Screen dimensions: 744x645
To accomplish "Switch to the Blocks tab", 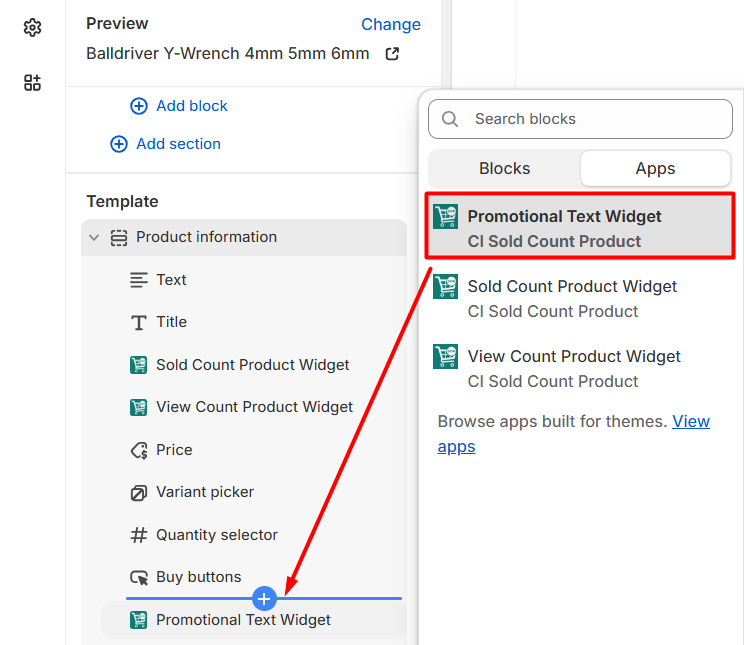I will pos(504,169).
